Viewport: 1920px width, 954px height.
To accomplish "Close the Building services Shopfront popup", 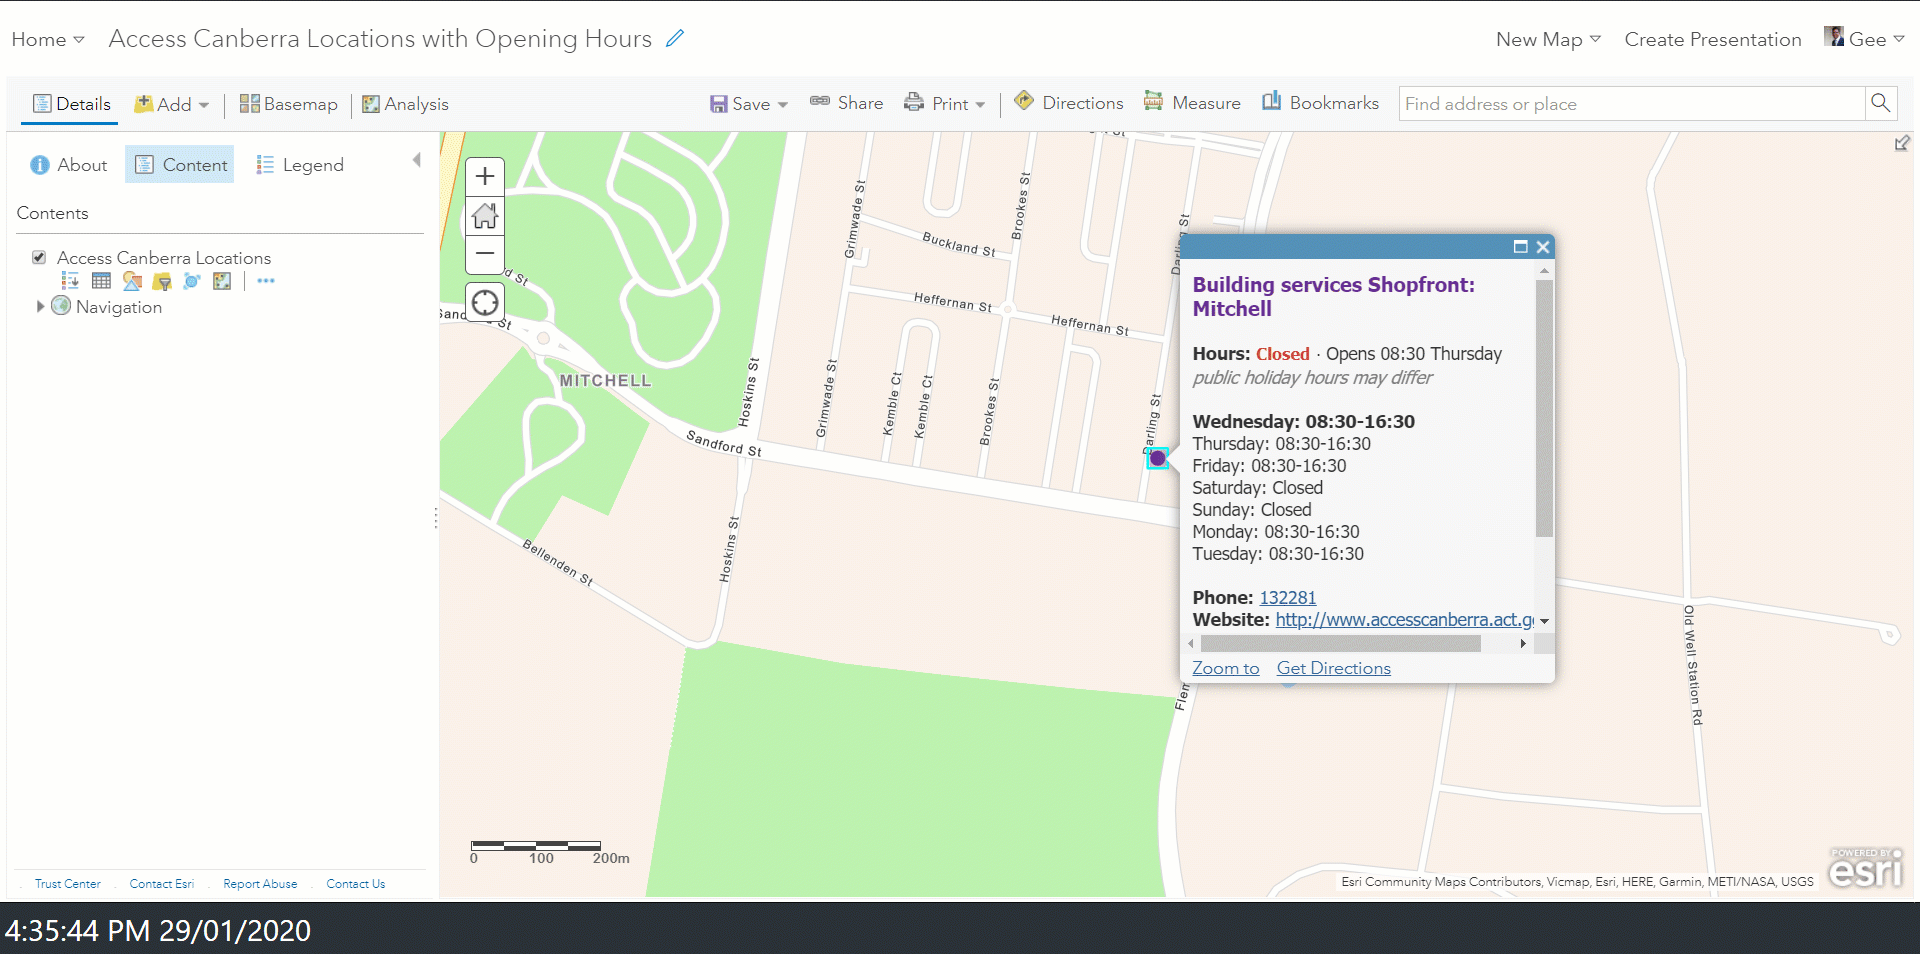I will point(1543,247).
